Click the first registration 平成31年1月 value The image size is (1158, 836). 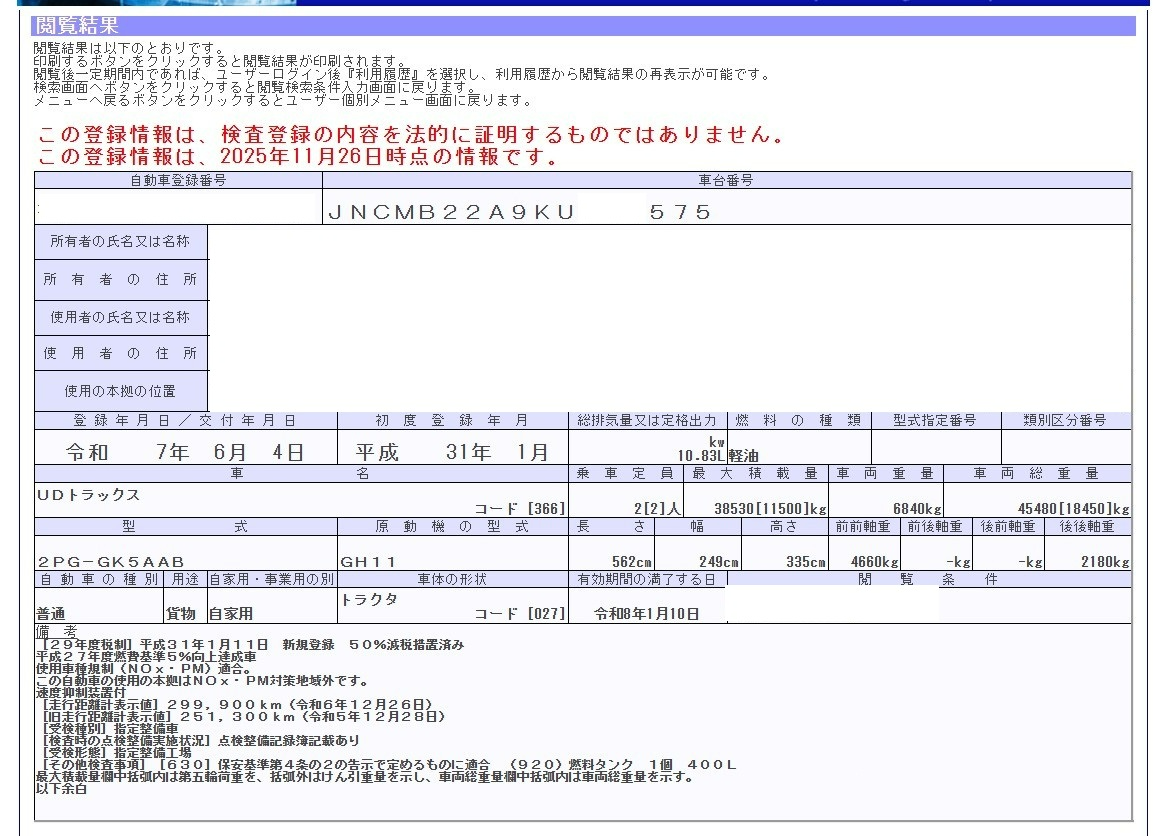pos(452,452)
